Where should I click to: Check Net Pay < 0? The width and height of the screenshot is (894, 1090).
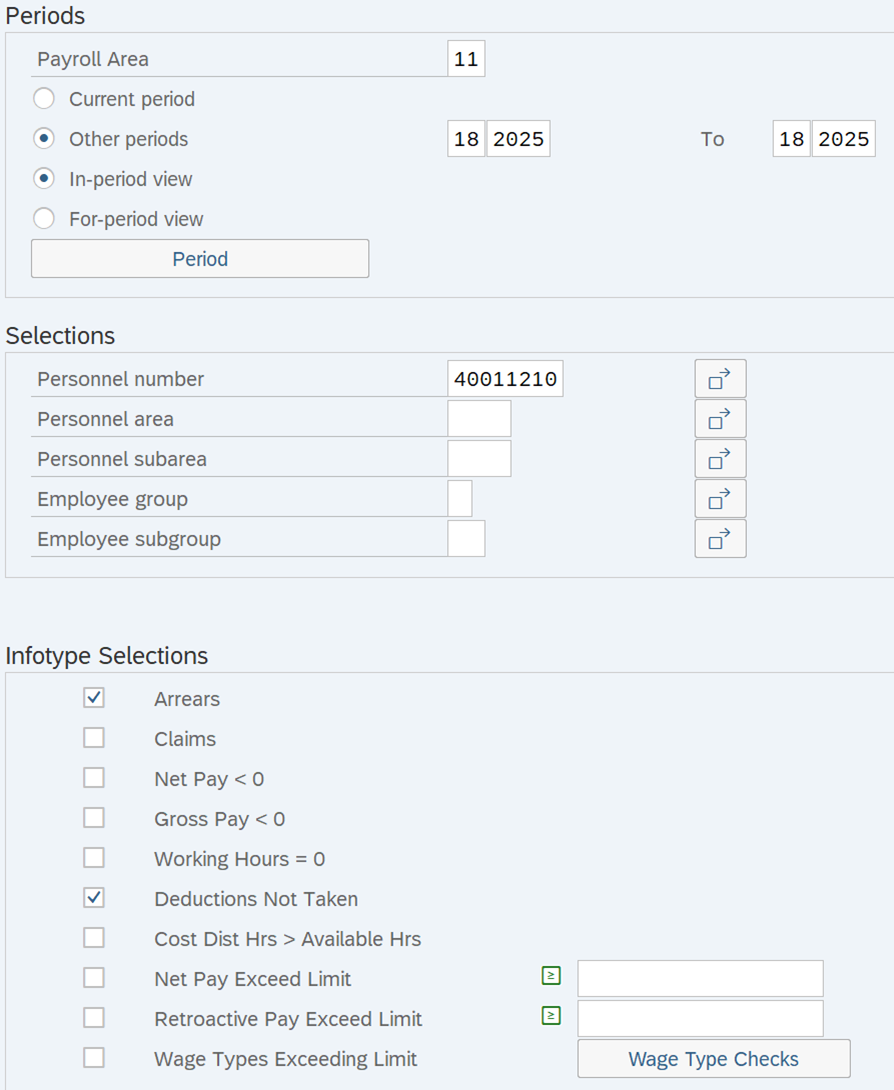coord(94,777)
